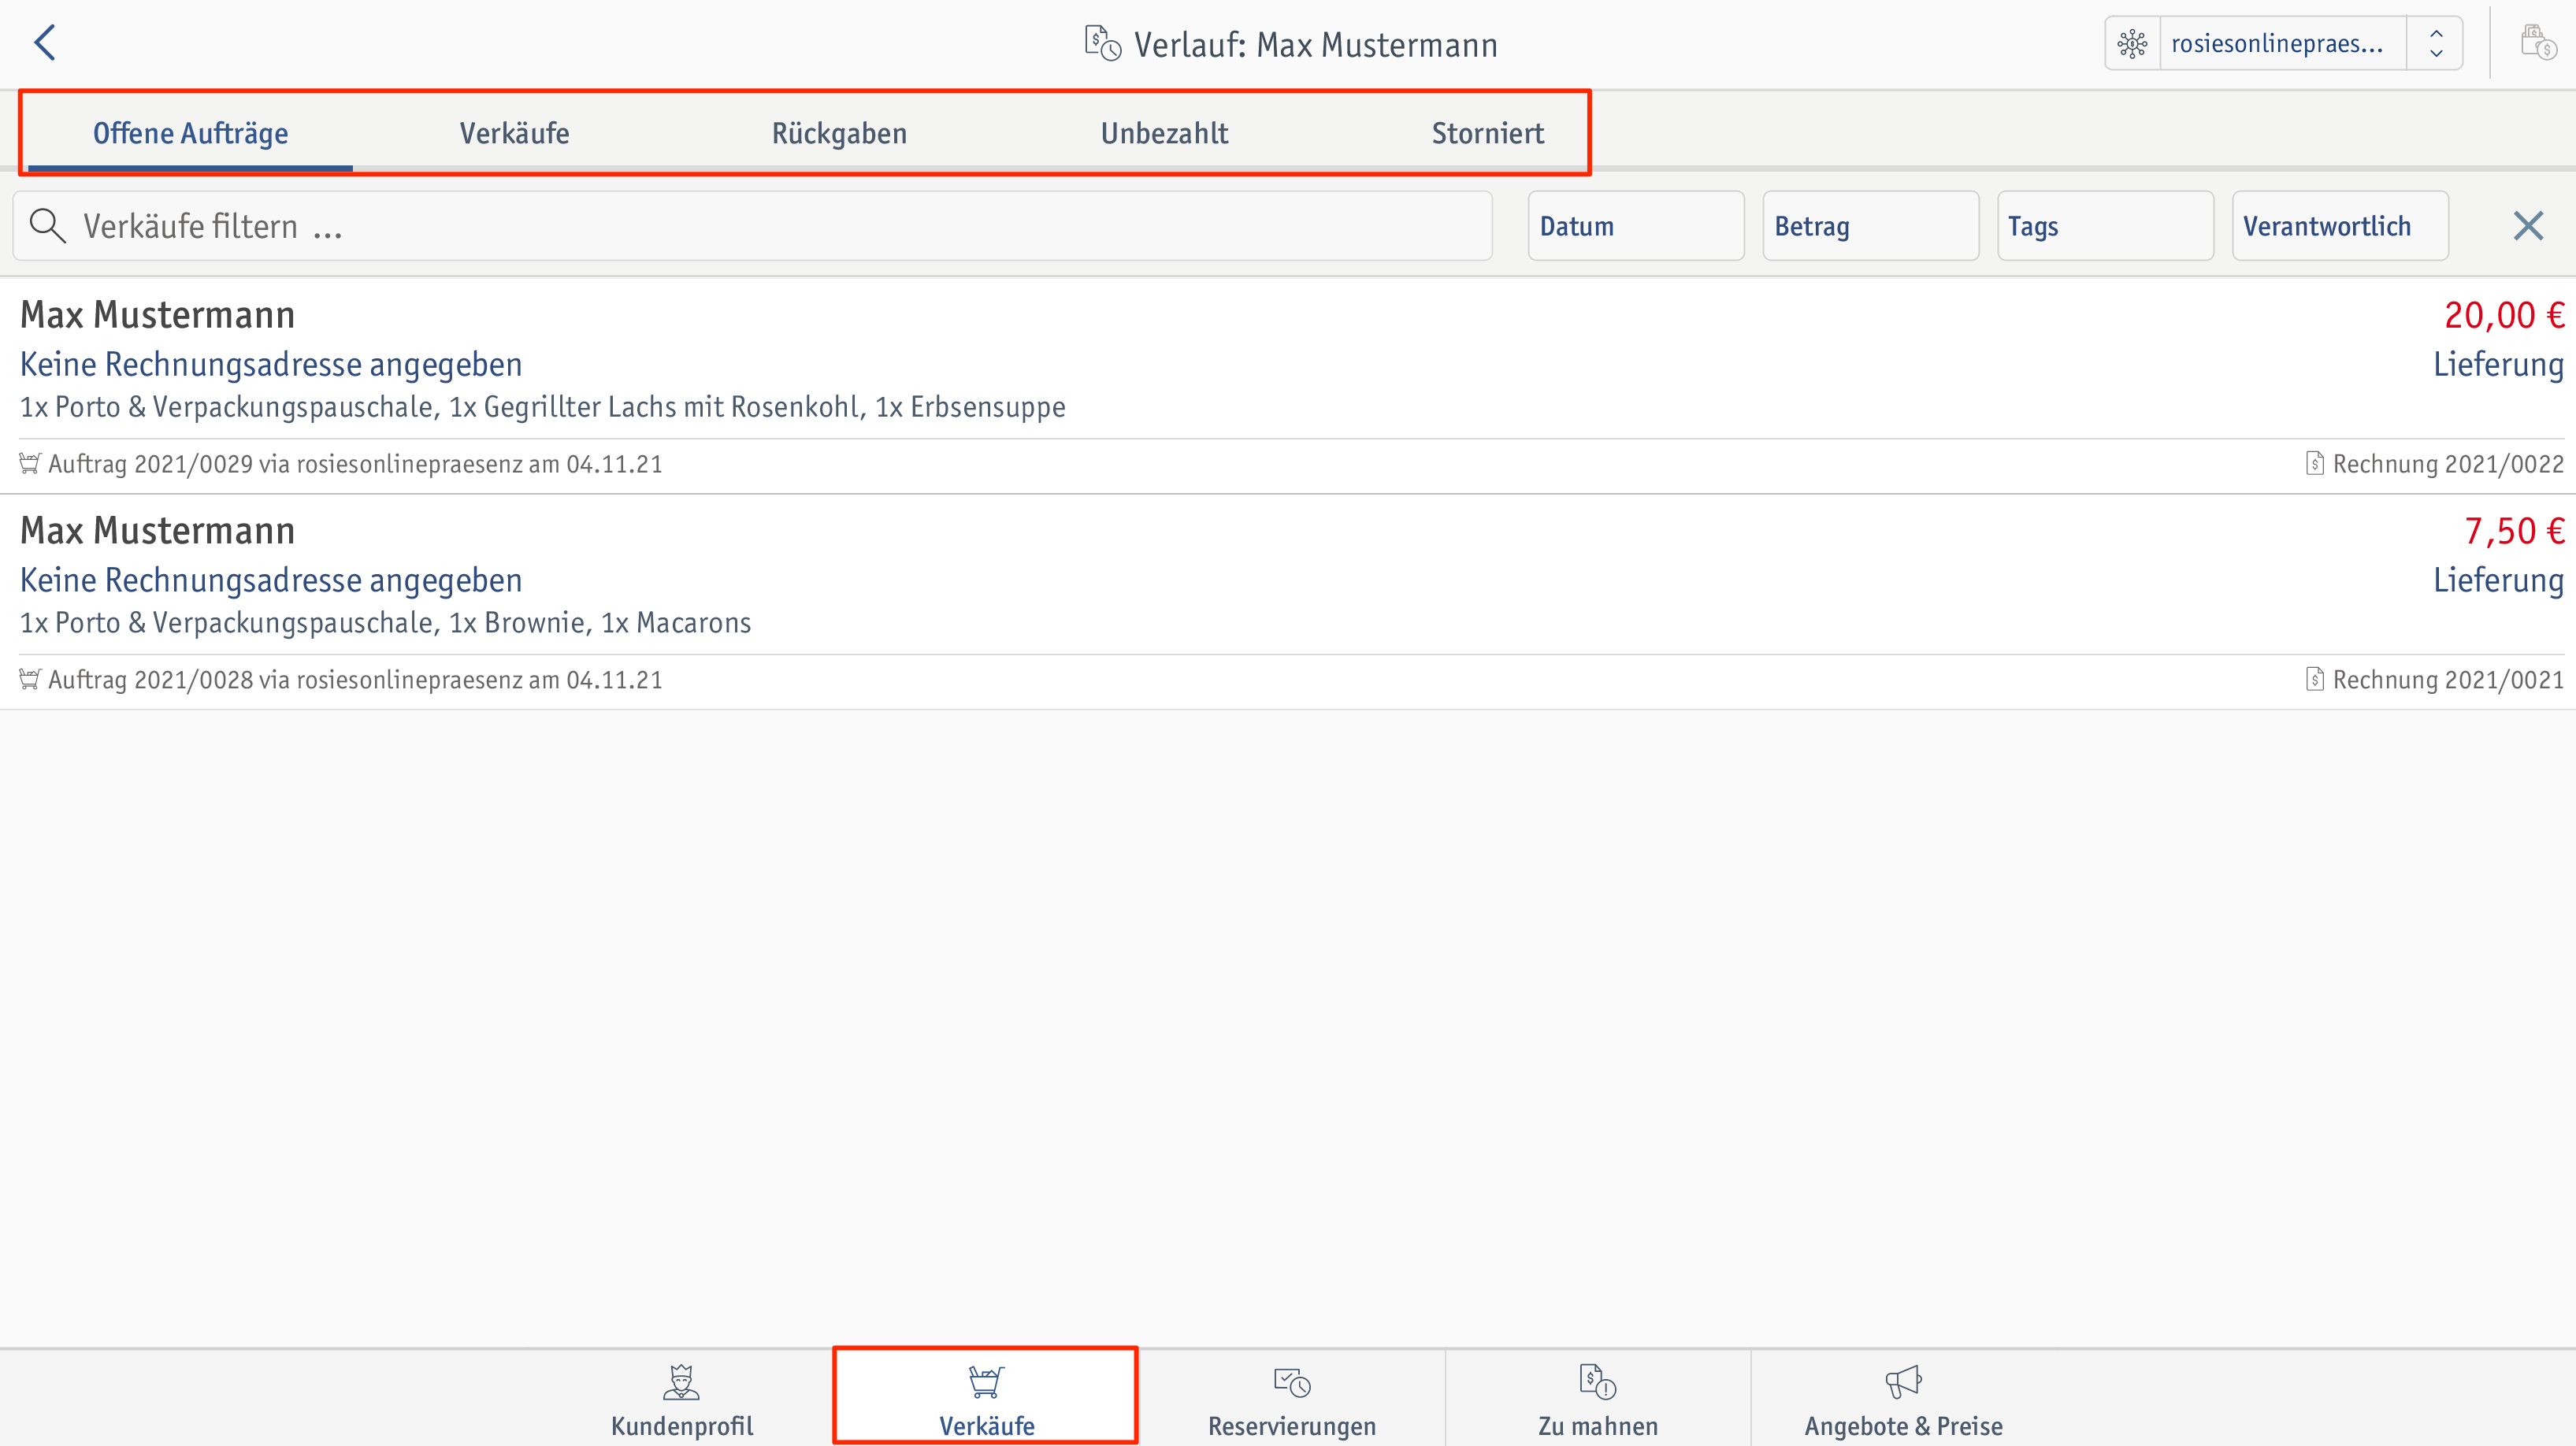Screen dimensions: 2576x1446
Task: Clear filters with the X icon
Action: click(2528, 226)
